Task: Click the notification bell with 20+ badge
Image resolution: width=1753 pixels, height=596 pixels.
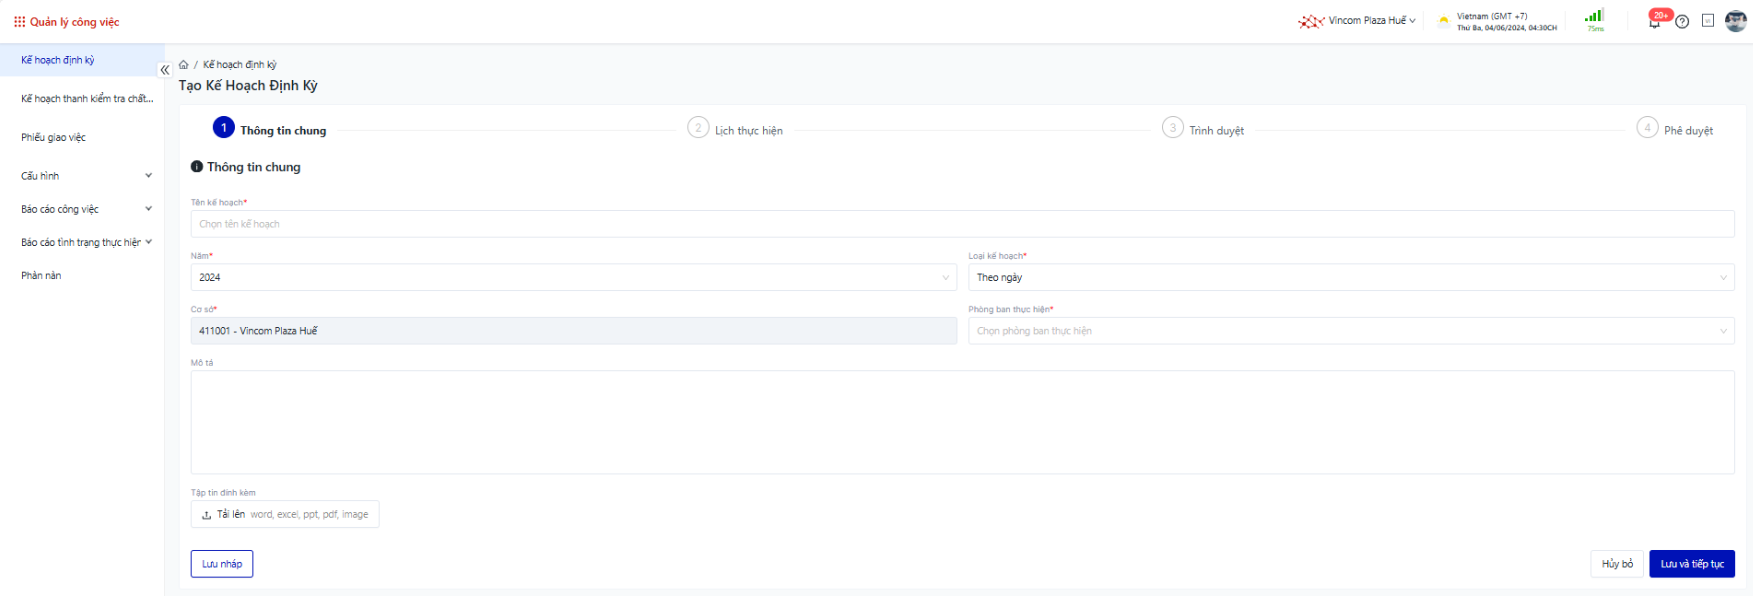Action: (x=1655, y=21)
